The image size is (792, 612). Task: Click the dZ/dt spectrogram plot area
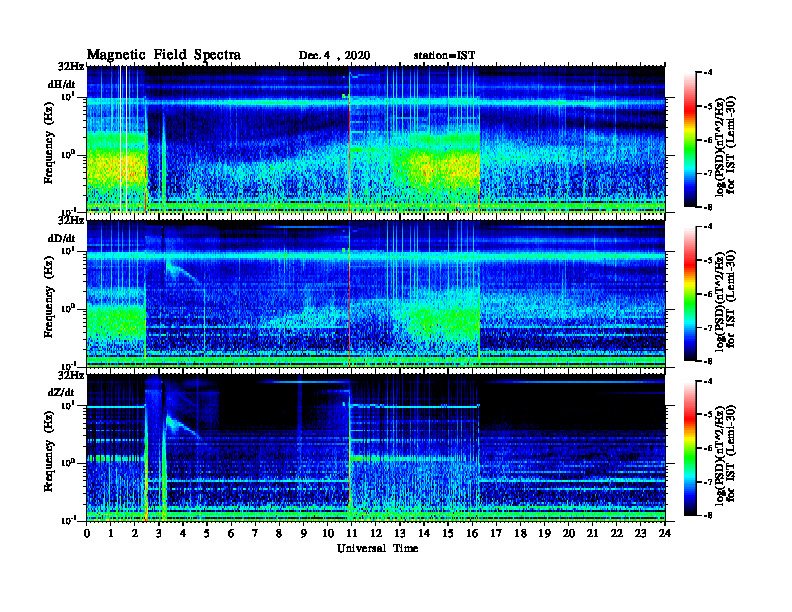[x=376, y=447]
